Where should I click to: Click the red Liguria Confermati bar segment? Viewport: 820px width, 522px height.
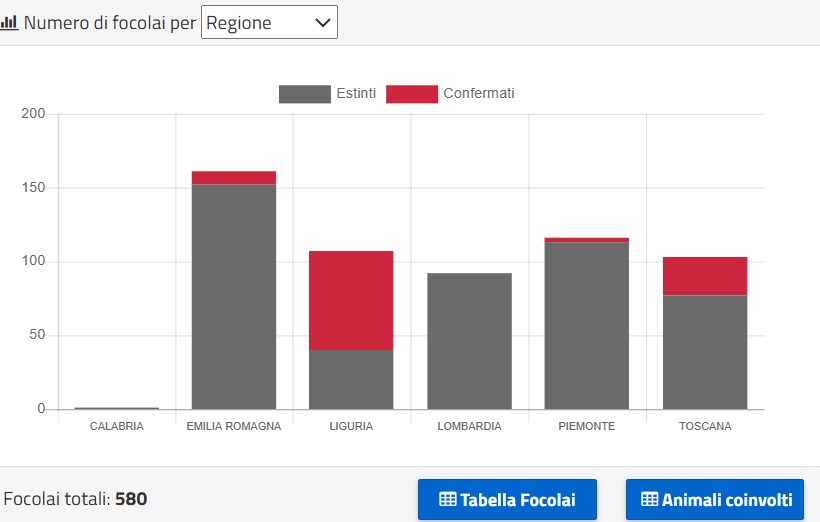coord(351,300)
